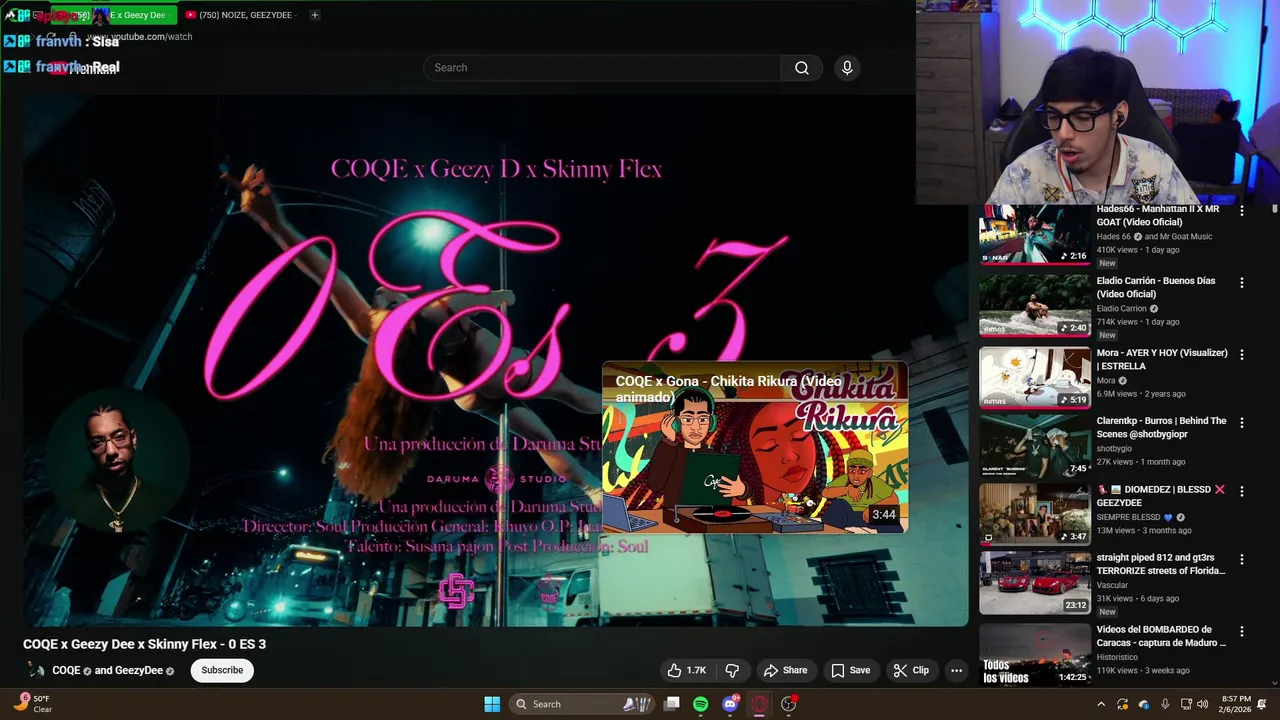Open more actions menu beside Clip

pos(956,670)
